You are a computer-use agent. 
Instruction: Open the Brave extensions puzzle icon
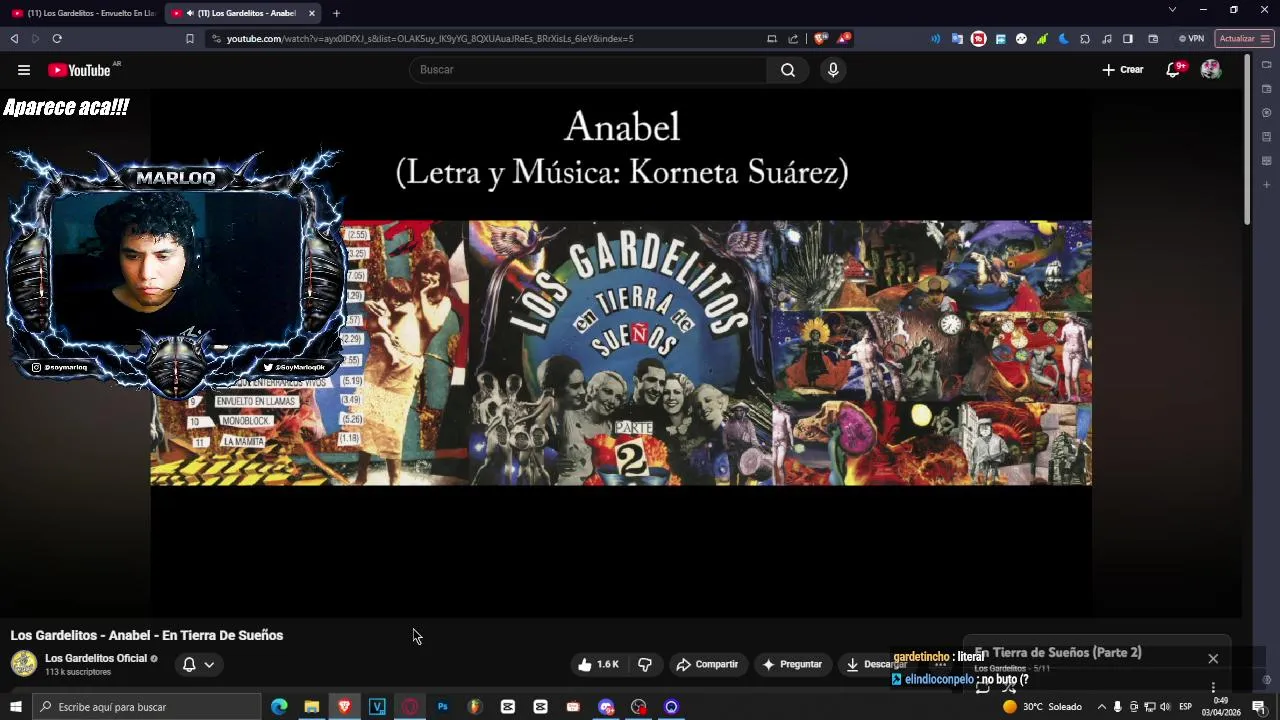(1085, 39)
